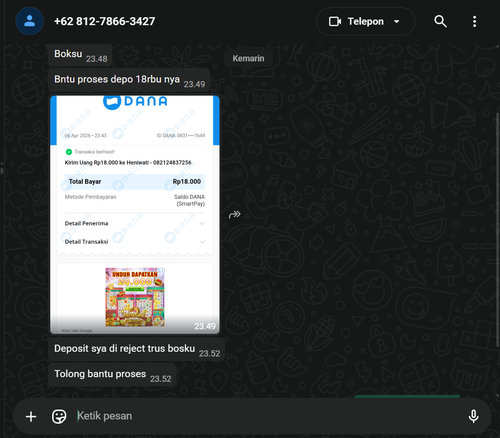The width and height of the screenshot is (500, 438).
Task: Start voice message with microphone icon
Action: click(x=473, y=416)
